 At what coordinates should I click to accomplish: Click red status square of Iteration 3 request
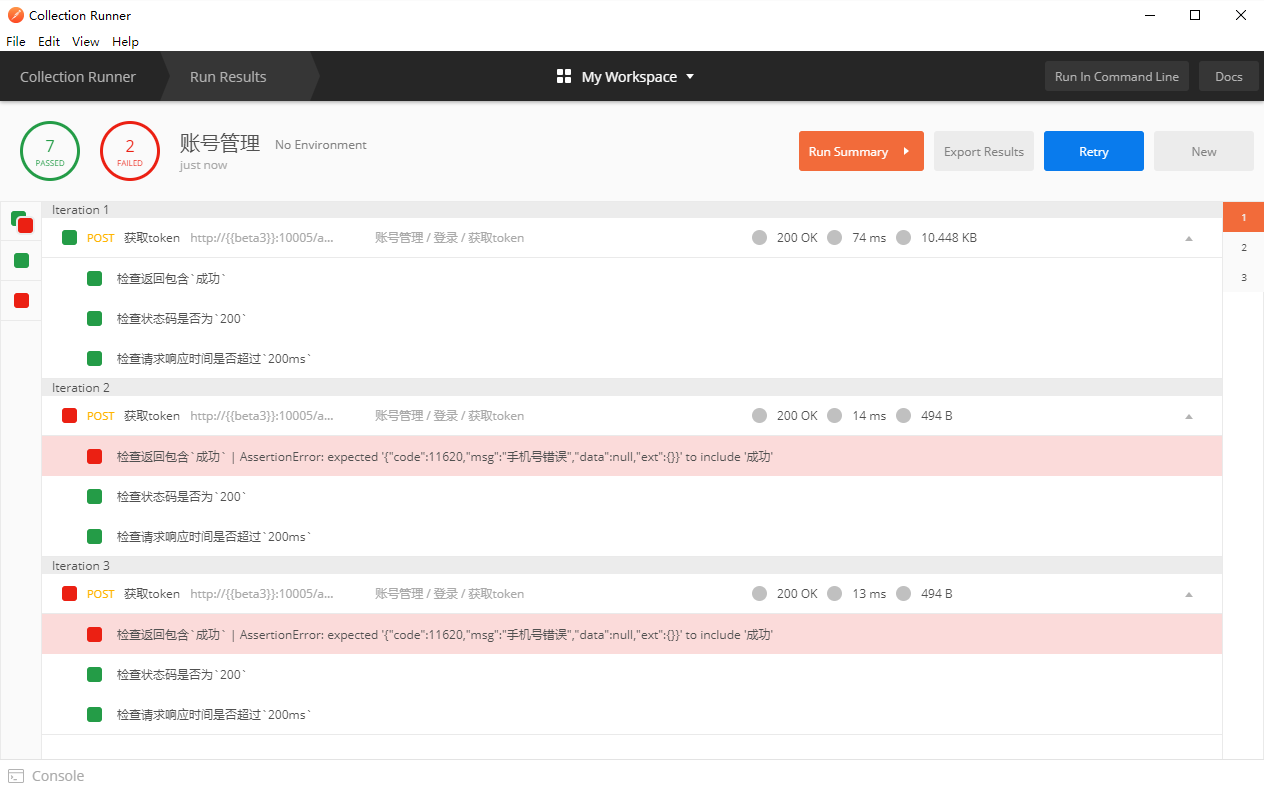(69, 594)
